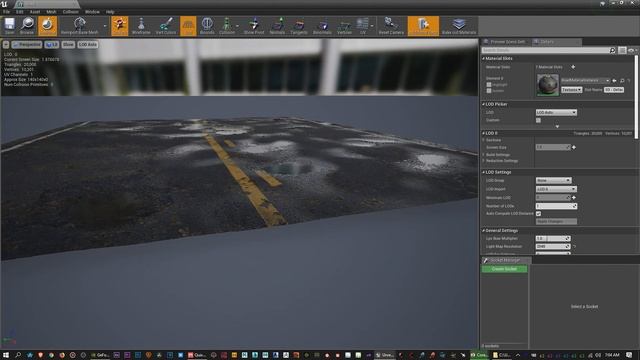The height and width of the screenshot is (360, 640).
Task: Toggle the Grid toolbar icon
Action: (188, 26)
